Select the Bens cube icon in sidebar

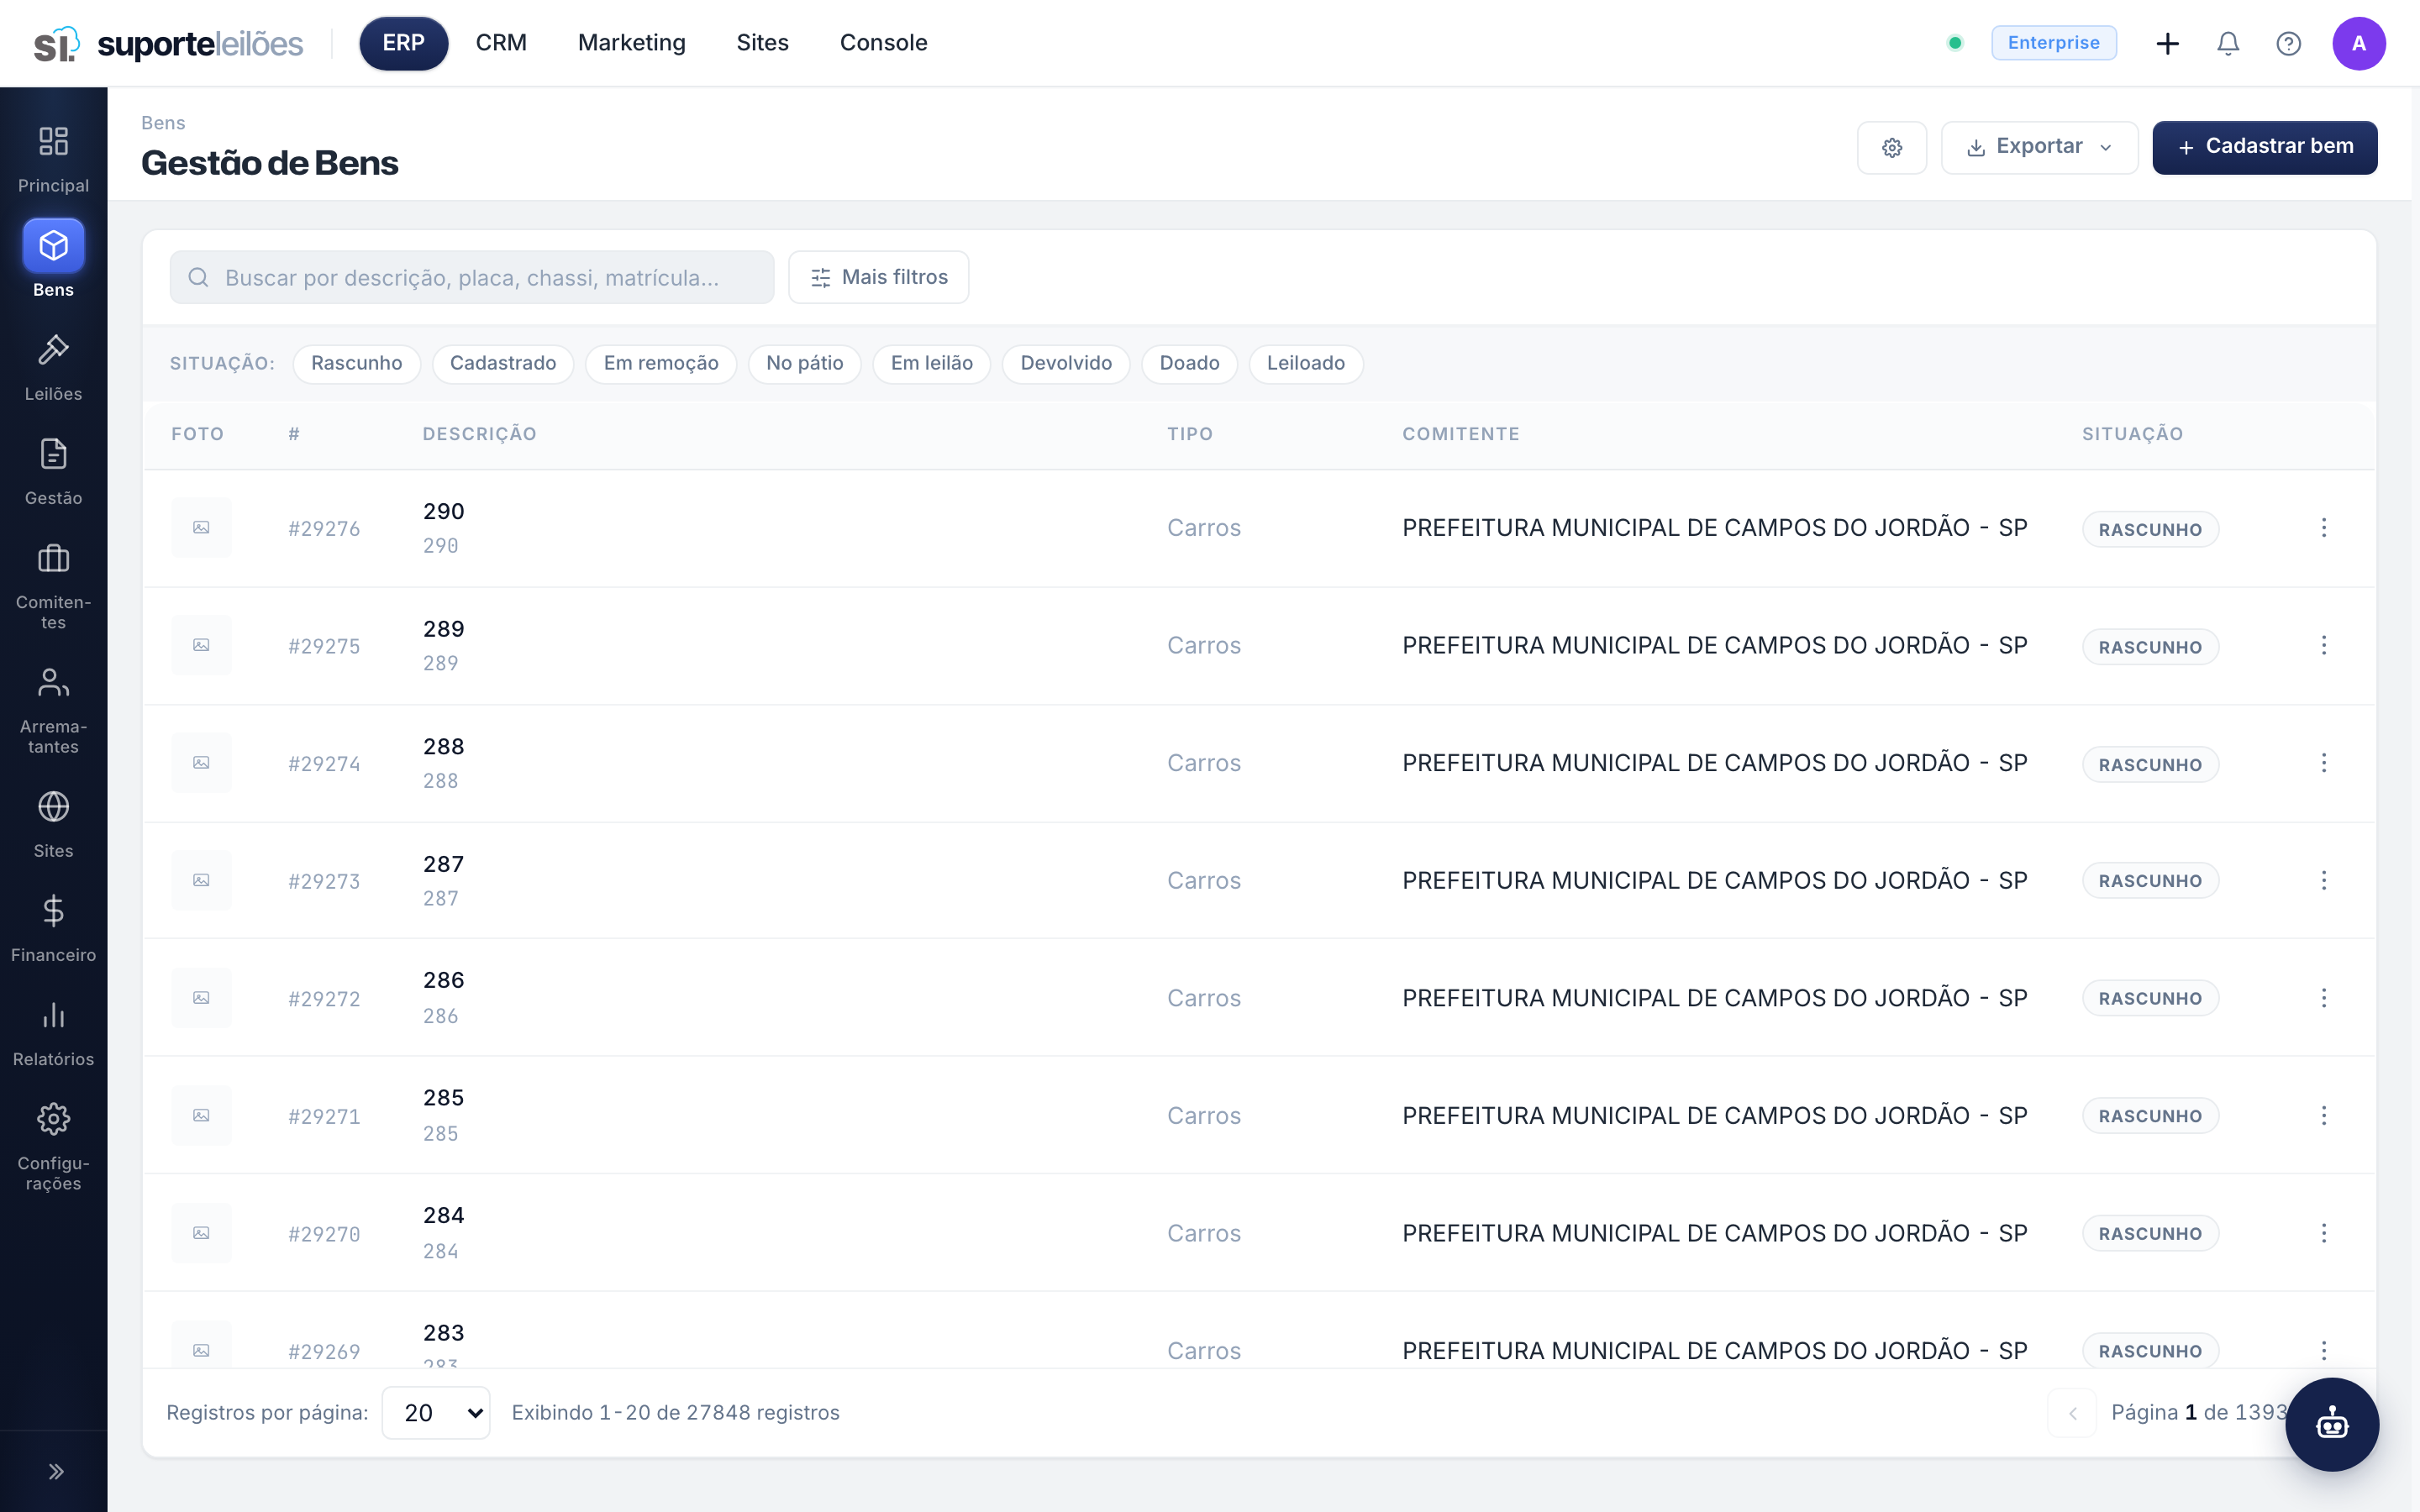pos(53,246)
